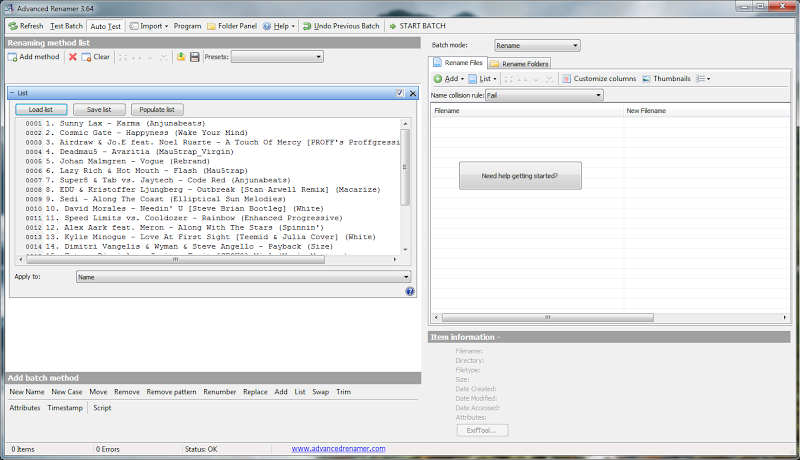The width and height of the screenshot is (800, 460).
Task: Open the Program menu
Action: (187, 26)
